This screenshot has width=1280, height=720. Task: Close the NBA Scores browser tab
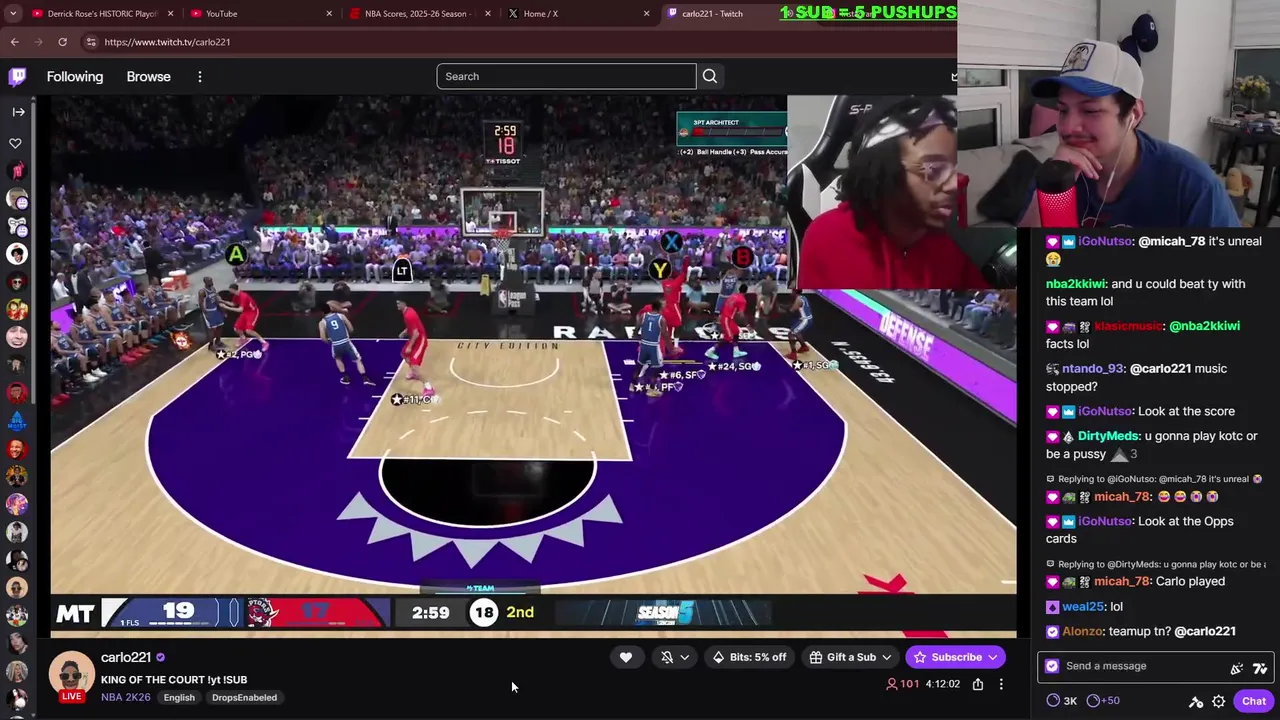488,14
